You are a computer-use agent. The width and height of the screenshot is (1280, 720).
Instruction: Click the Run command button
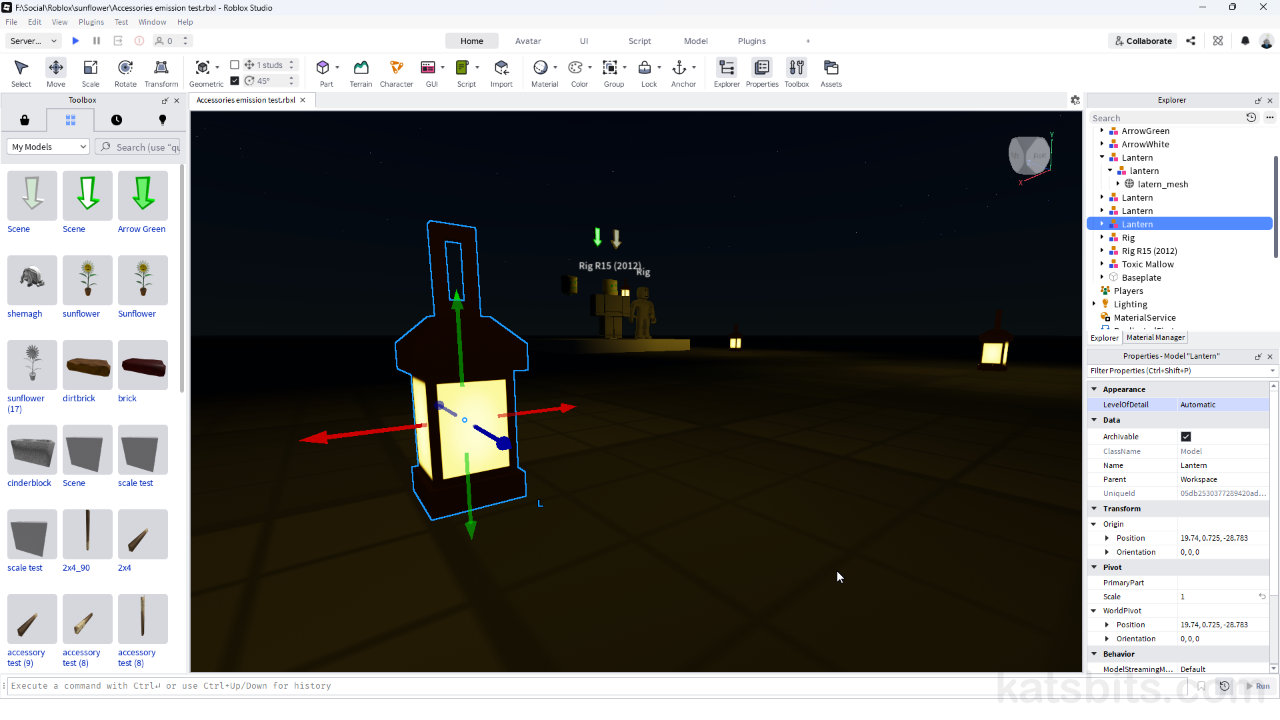pos(1257,686)
